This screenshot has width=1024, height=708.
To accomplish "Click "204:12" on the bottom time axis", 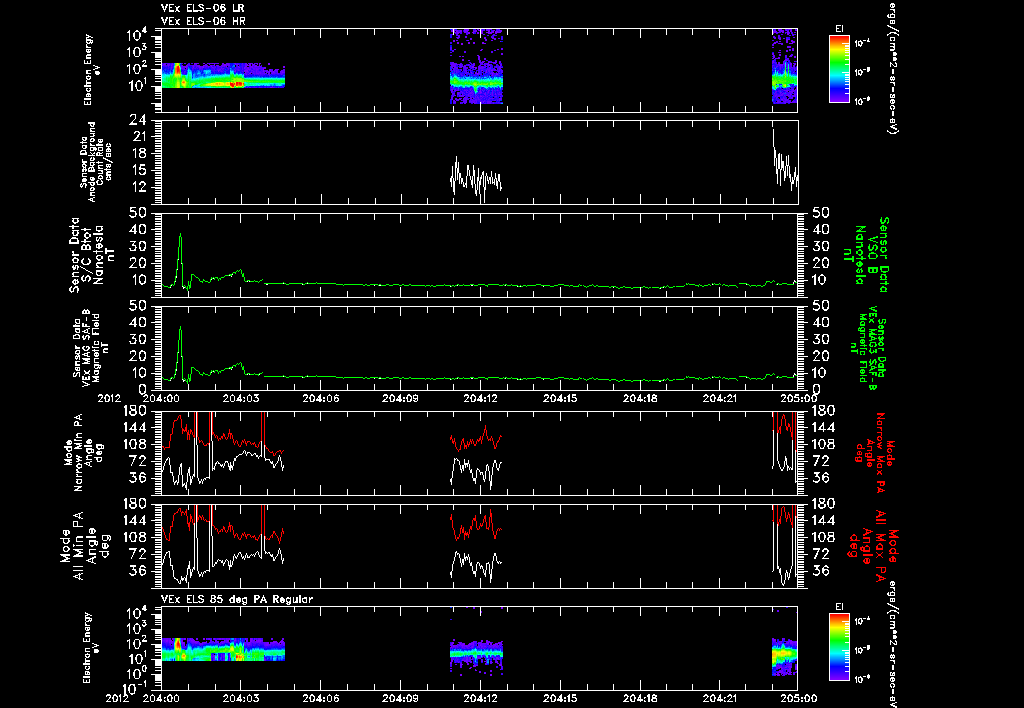I will pyautogui.click(x=481, y=698).
